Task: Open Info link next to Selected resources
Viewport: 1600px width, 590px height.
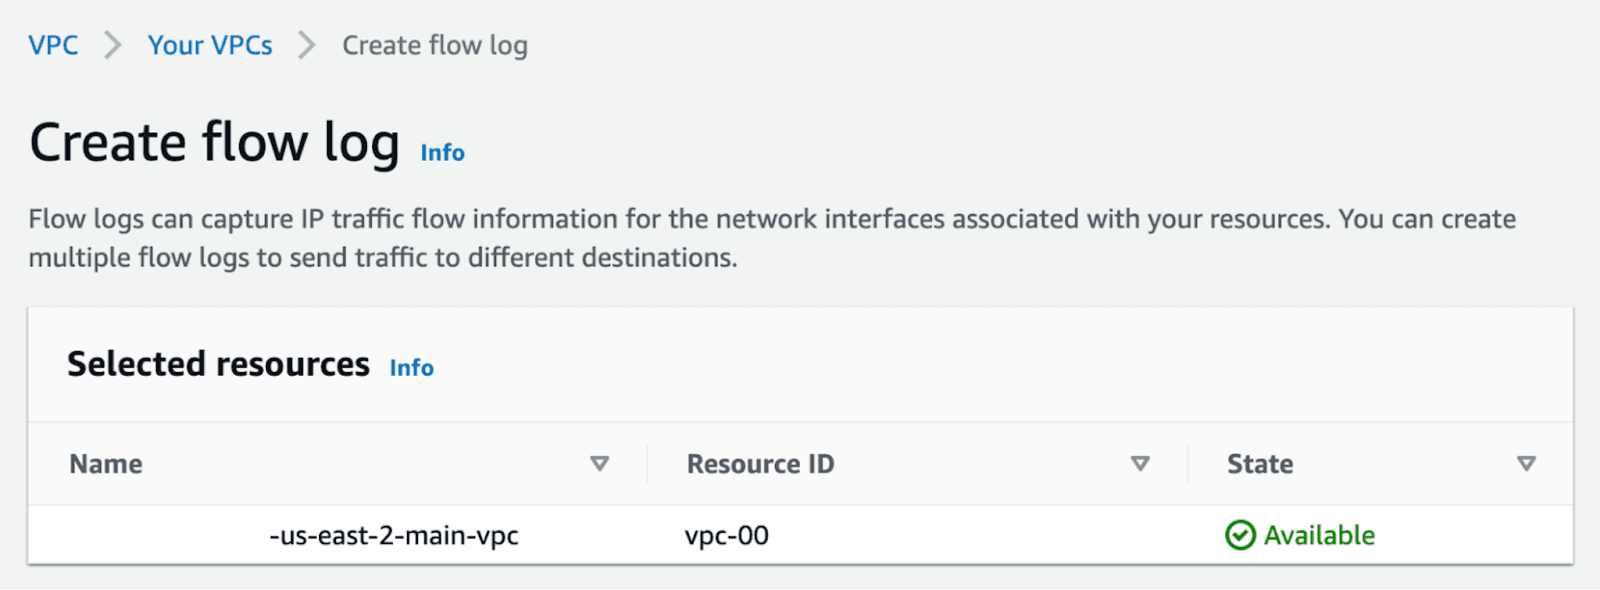Action: 411,368
